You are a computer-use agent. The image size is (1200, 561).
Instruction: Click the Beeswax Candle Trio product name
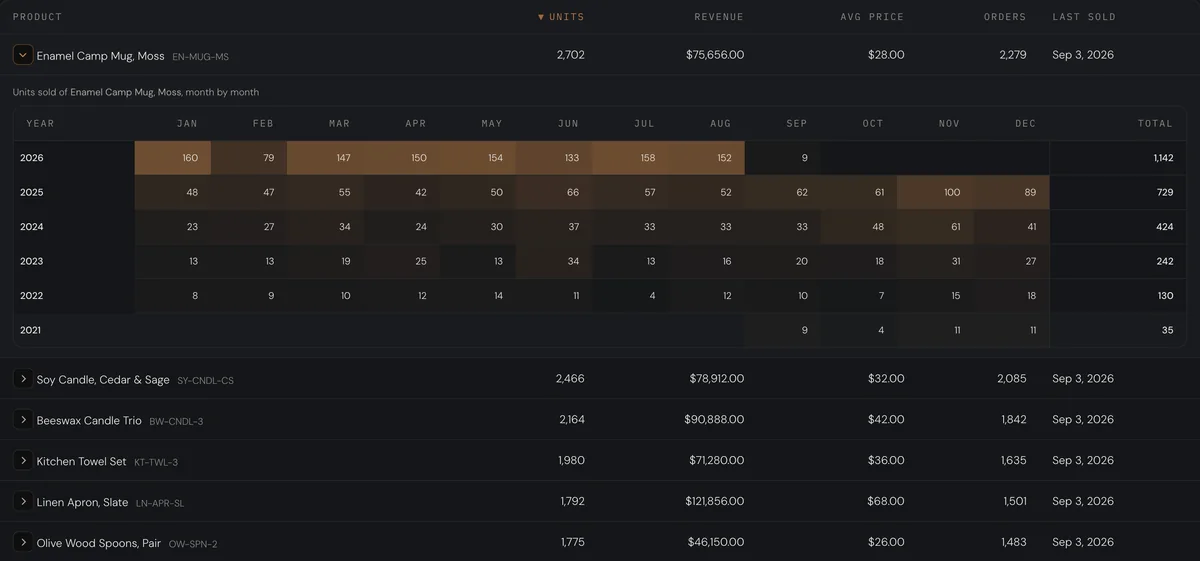[89, 420]
